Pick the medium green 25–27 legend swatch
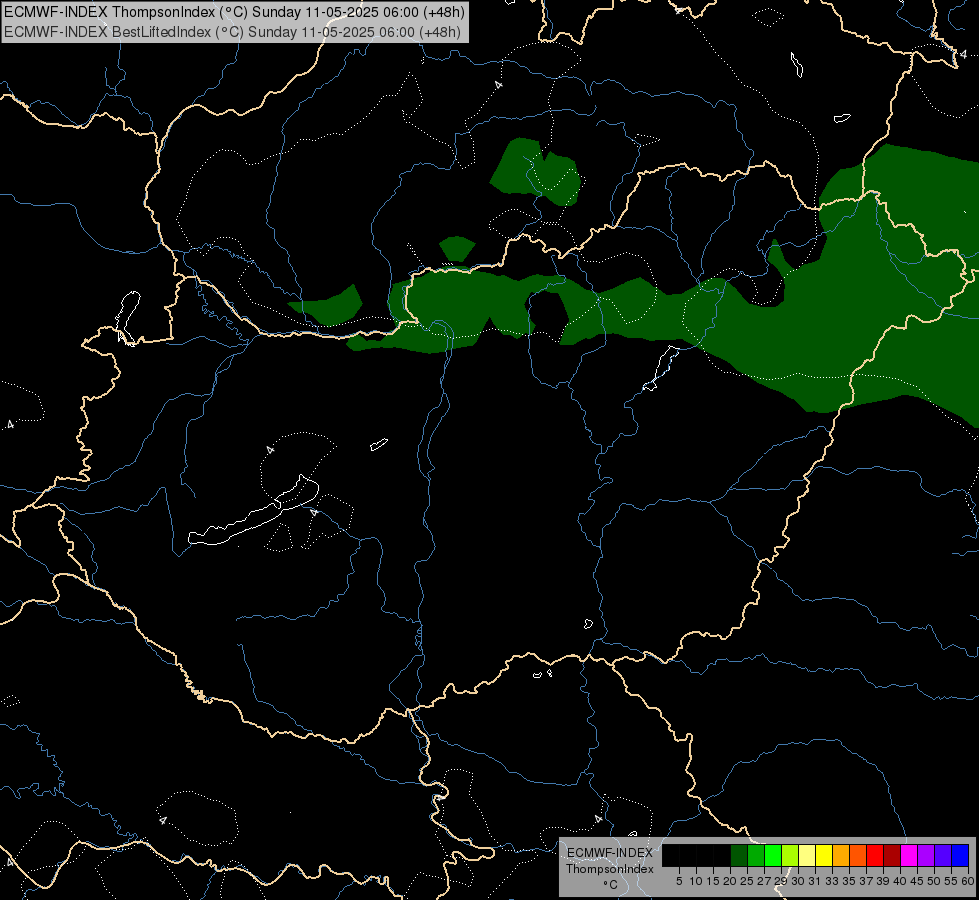 (x=756, y=855)
